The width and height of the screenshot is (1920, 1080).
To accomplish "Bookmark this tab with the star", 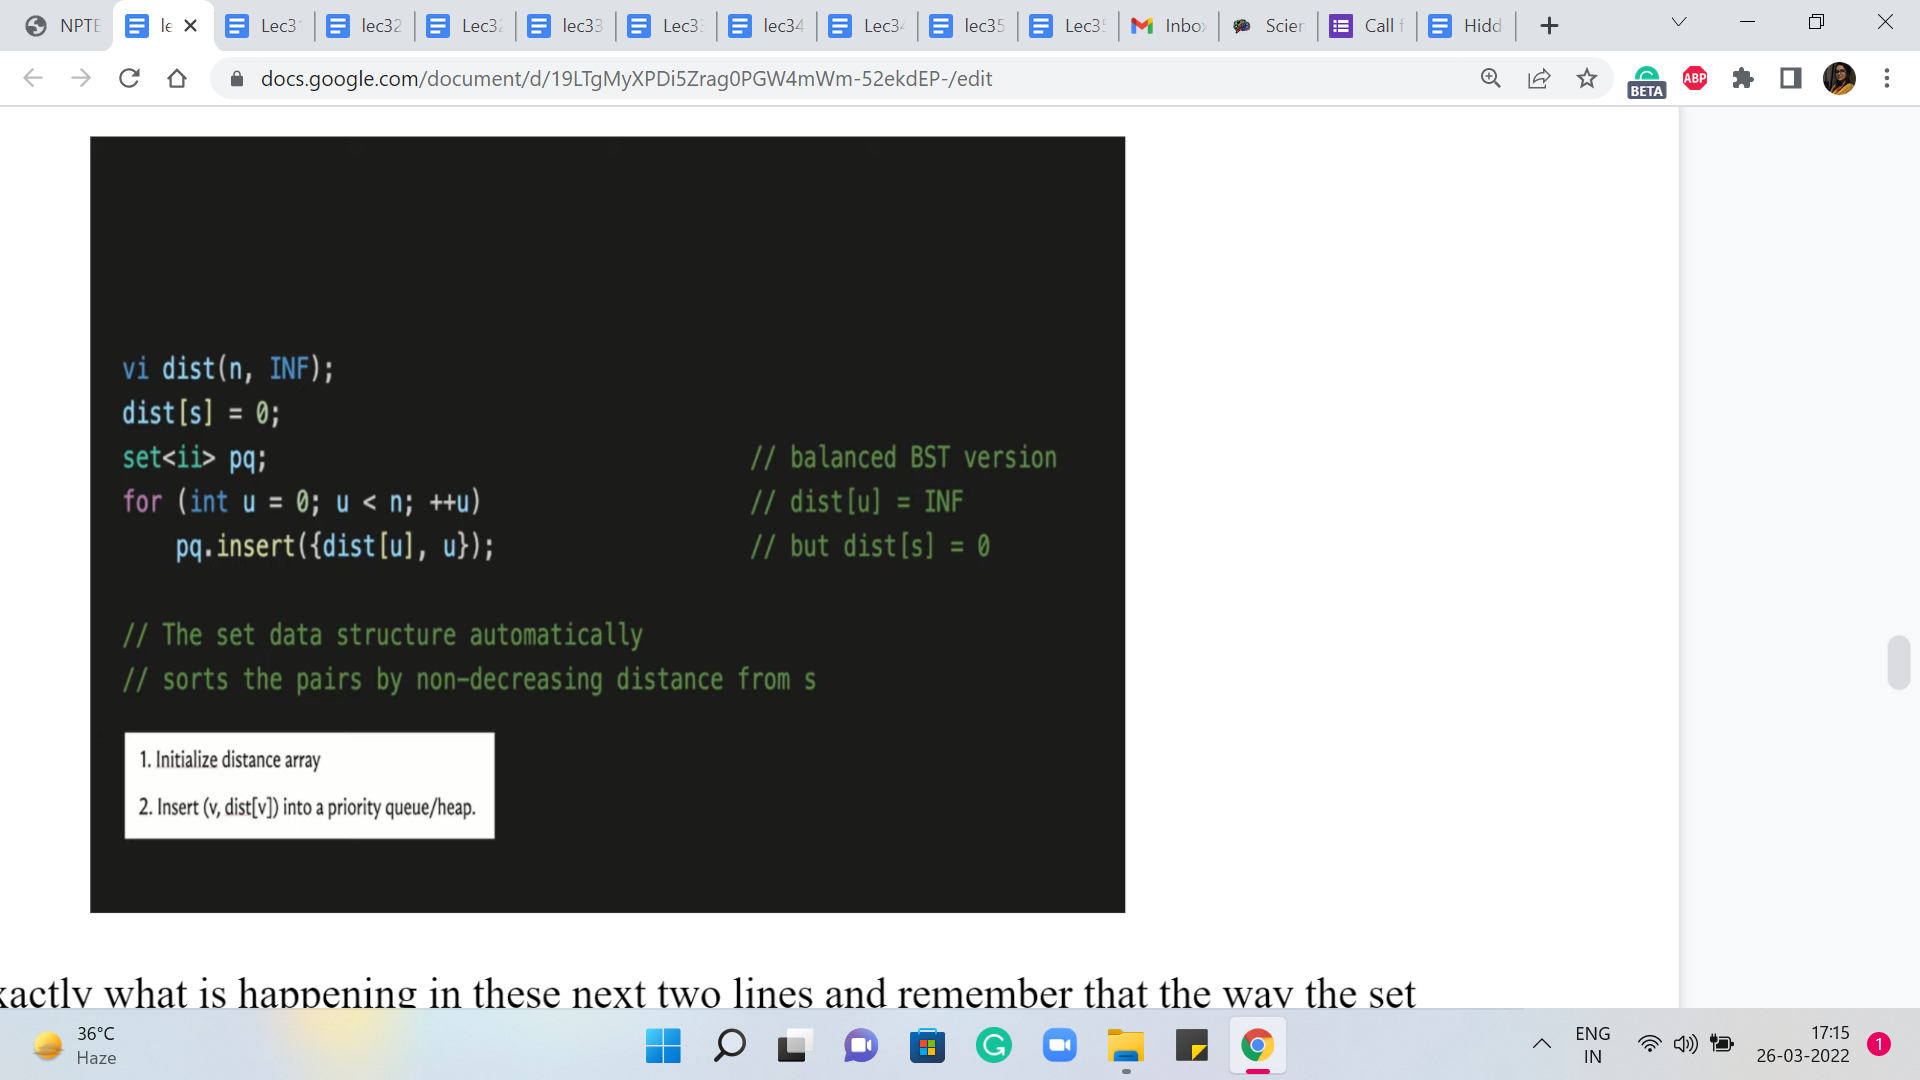I will (1587, 78).
